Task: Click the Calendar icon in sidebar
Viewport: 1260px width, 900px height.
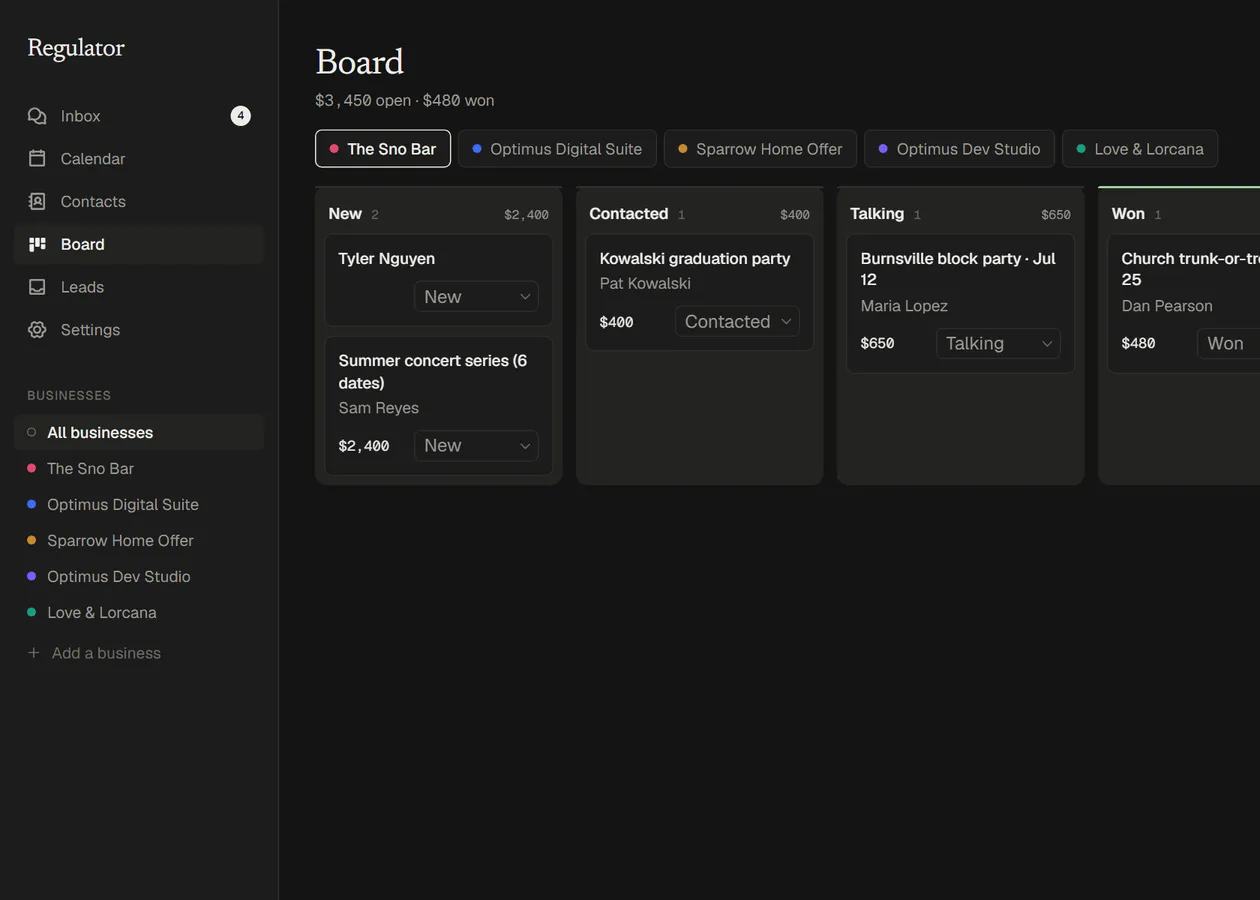Action: [37, 159]
